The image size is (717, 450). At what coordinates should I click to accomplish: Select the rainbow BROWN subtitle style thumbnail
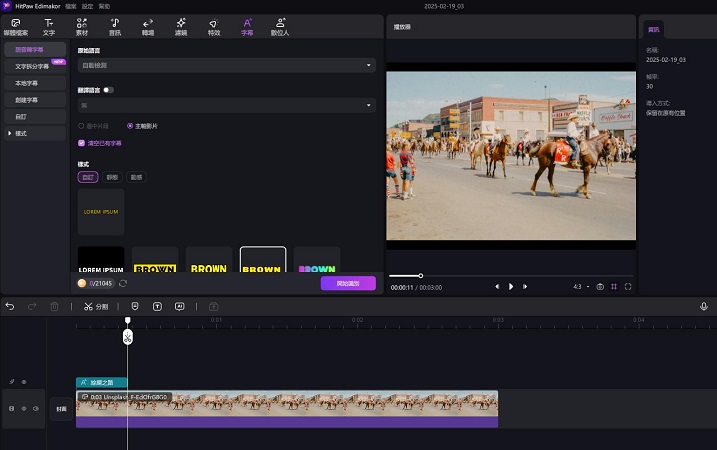coord(317,260)
